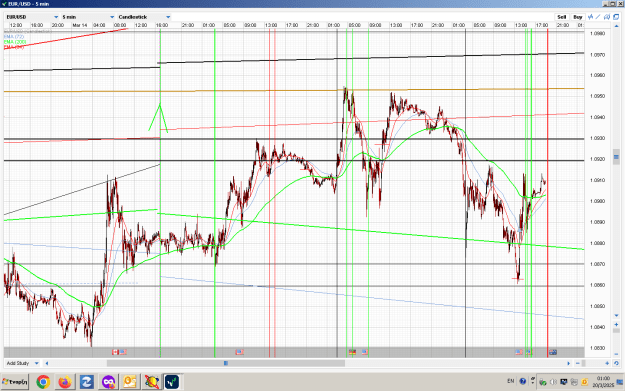The image size is (625, 391).
Task: Select the draw trend line tool
Action: coord(598,17)
